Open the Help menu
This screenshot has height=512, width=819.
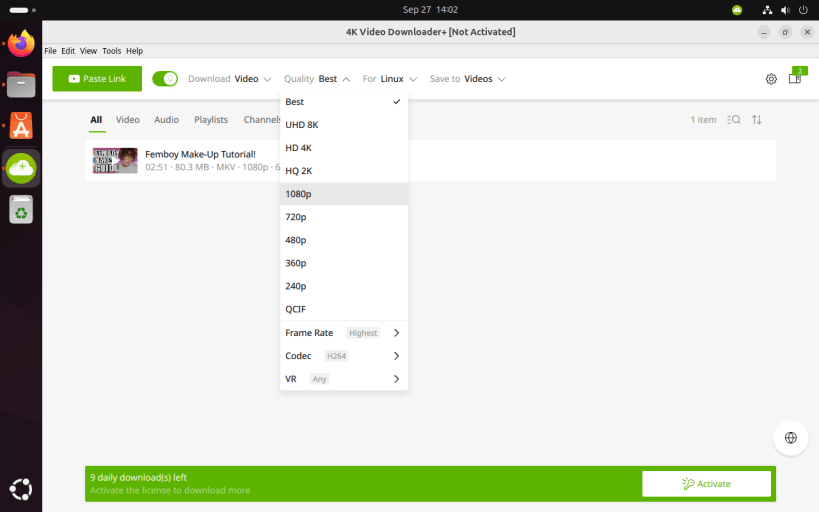[x=134, y=51]
